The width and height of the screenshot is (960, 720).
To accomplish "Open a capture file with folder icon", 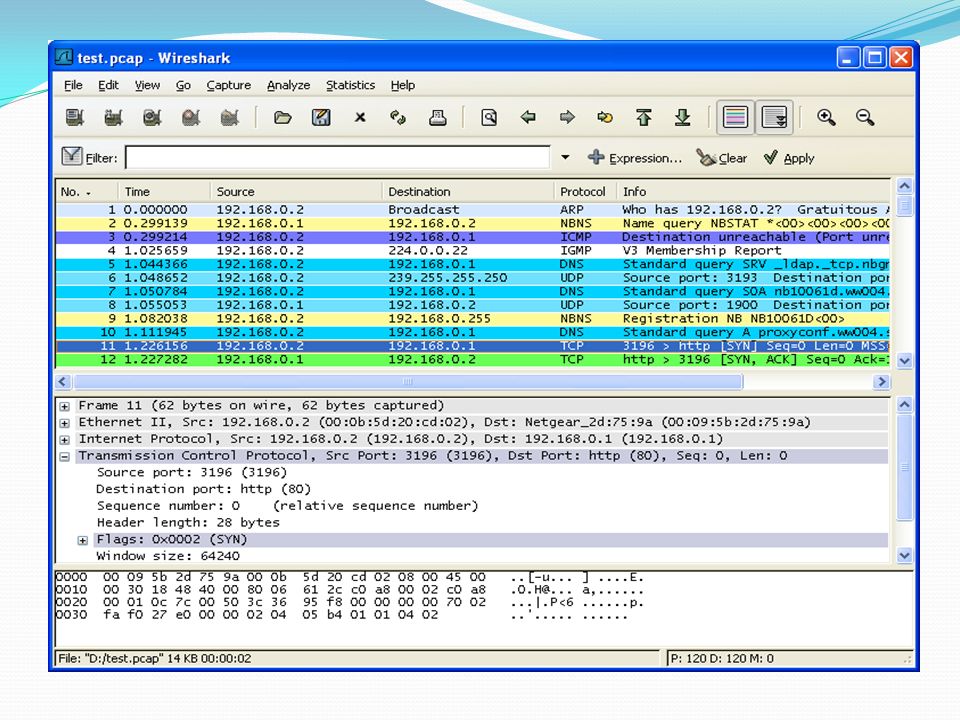I will click(x=282, y=117).
